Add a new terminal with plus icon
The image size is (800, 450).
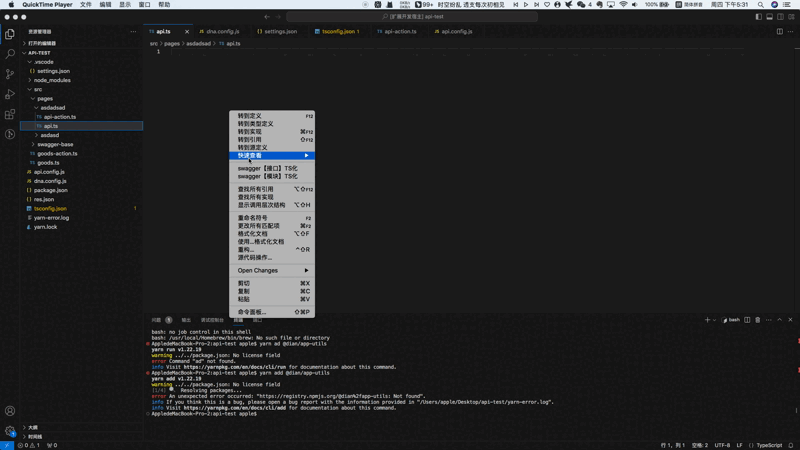pyautogui.click(x=707, y=320)
